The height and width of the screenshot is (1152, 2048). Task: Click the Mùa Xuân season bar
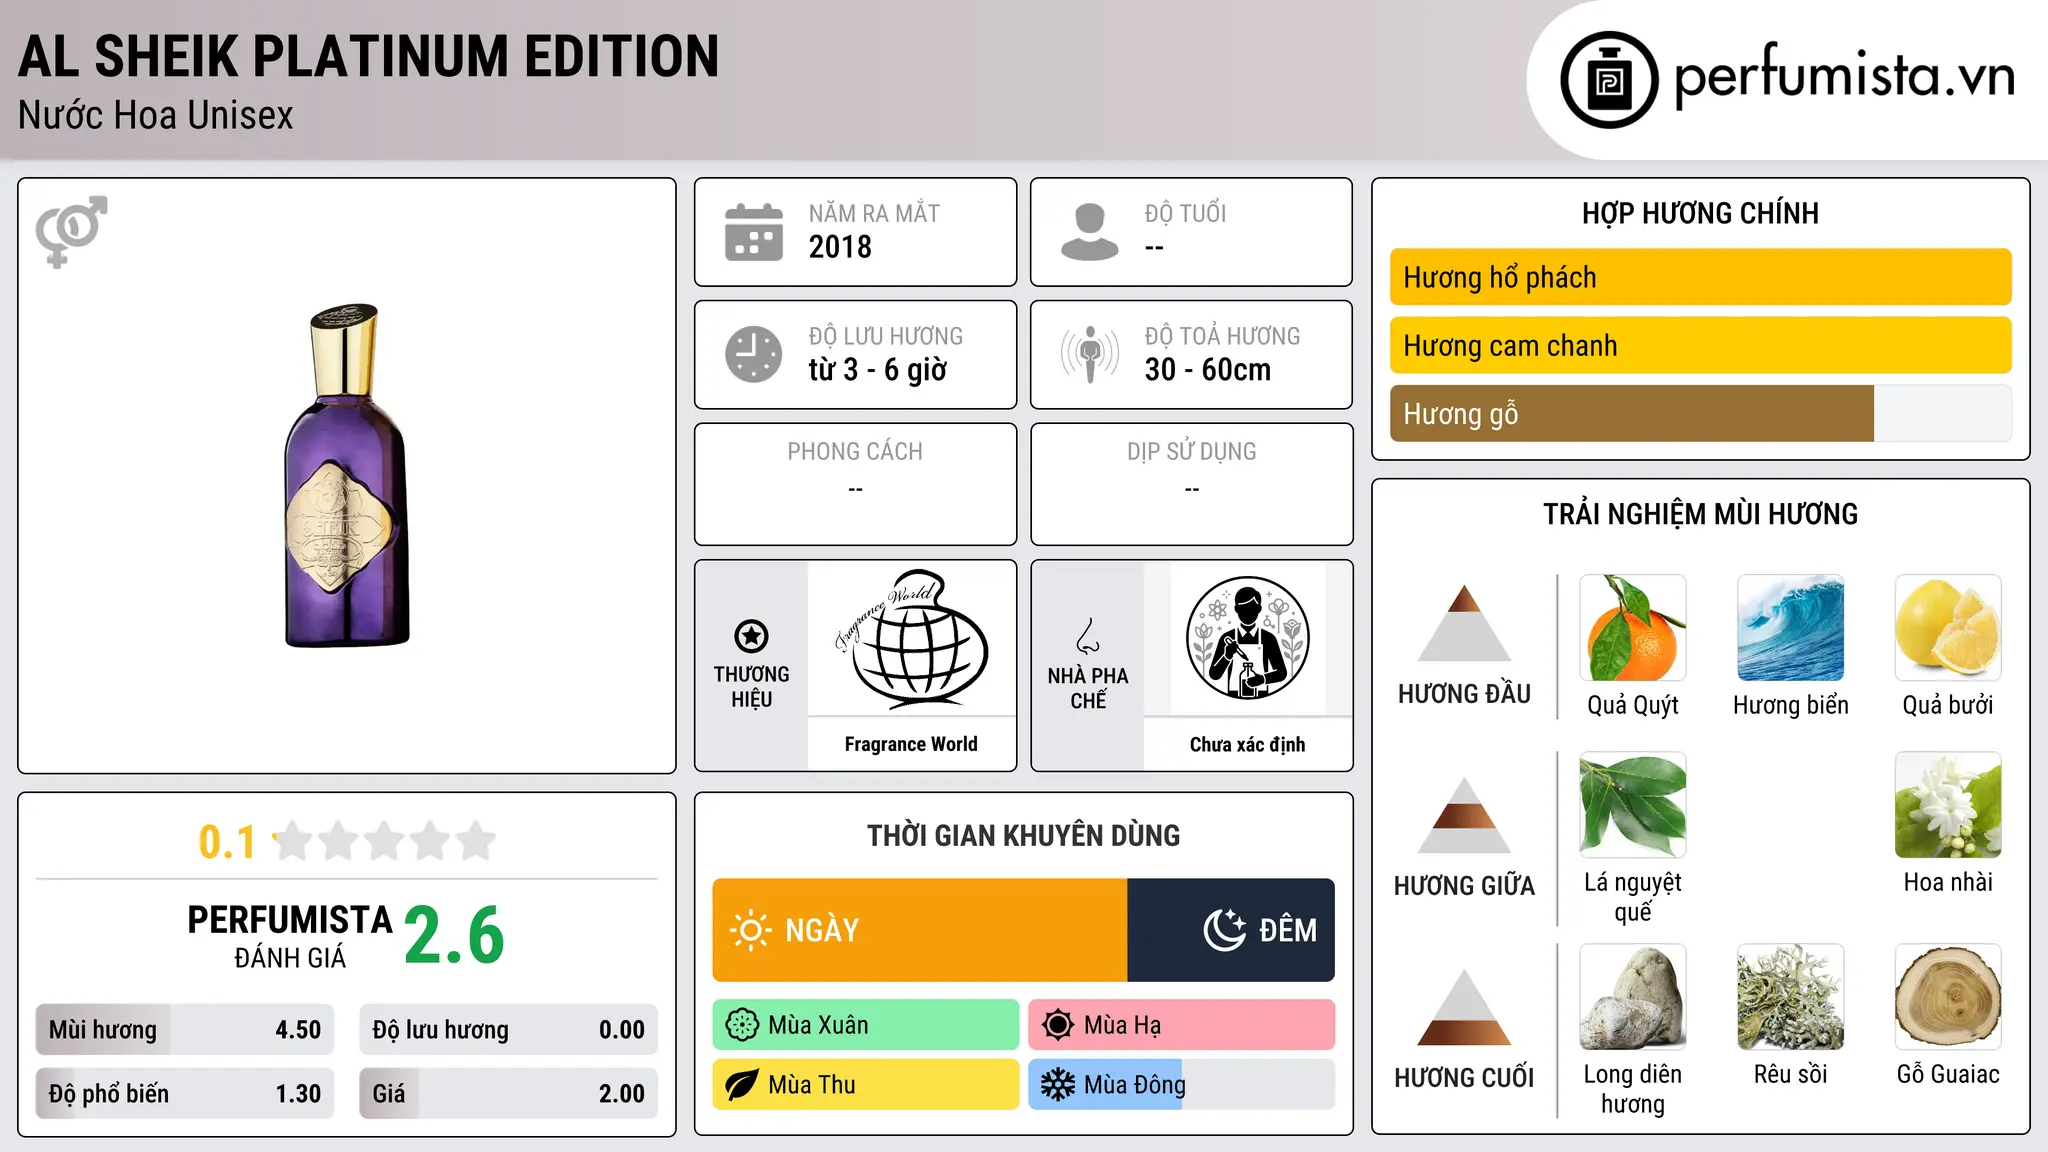pyautogui.click(x=866, y=1025)
